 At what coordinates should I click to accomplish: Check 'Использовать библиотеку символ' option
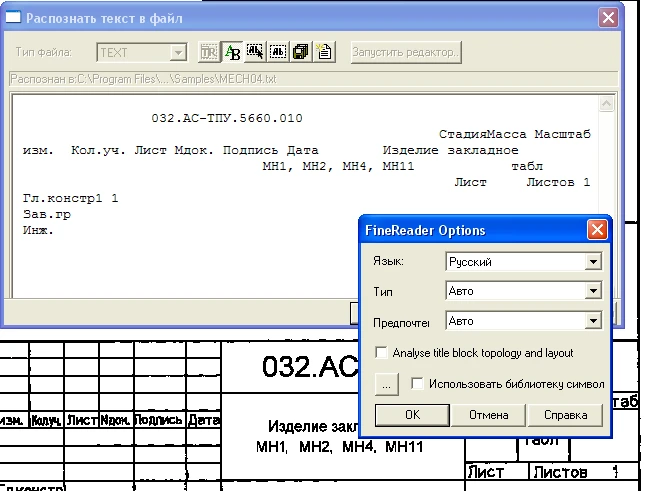(x=419, y=383)
